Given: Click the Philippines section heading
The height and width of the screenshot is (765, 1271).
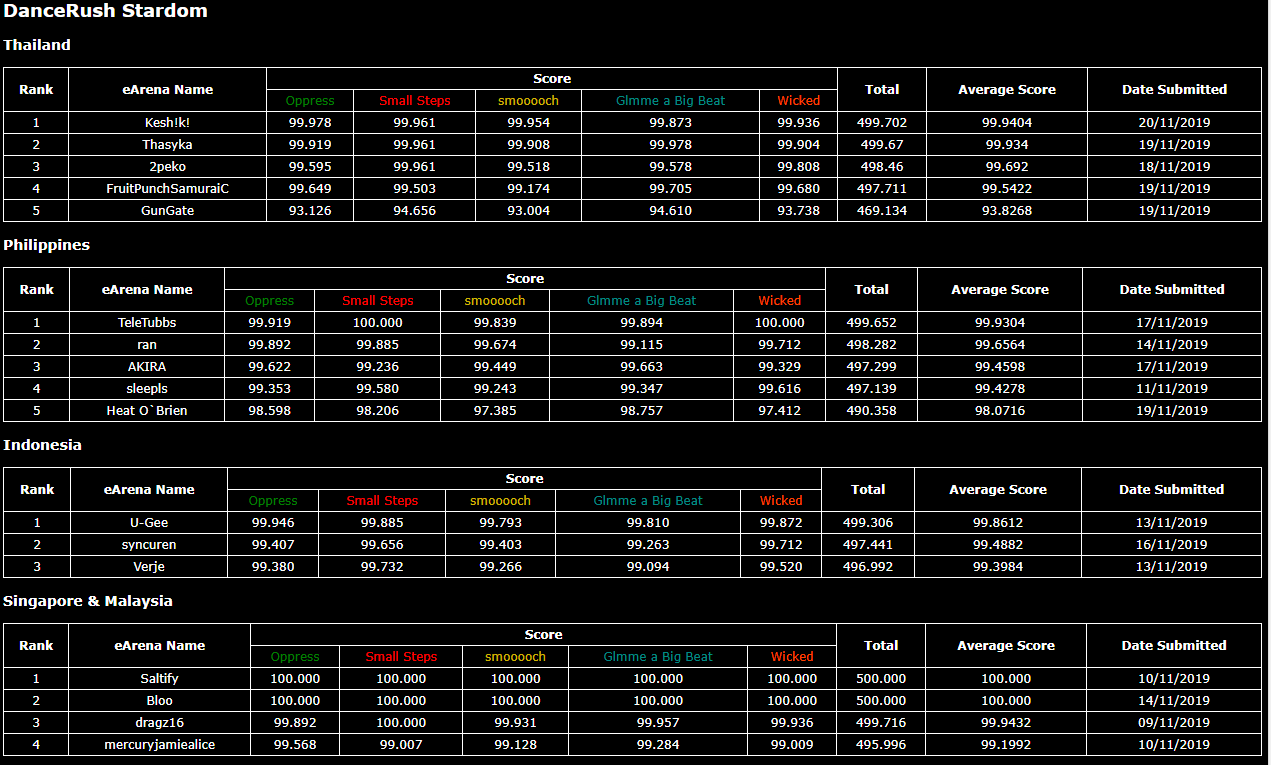Looking at the screenshot, I should pos(46,245).
